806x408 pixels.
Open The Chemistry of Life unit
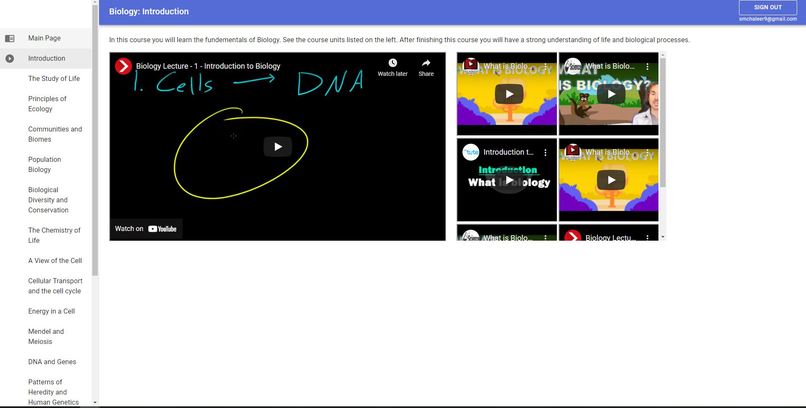pos(54,235)
